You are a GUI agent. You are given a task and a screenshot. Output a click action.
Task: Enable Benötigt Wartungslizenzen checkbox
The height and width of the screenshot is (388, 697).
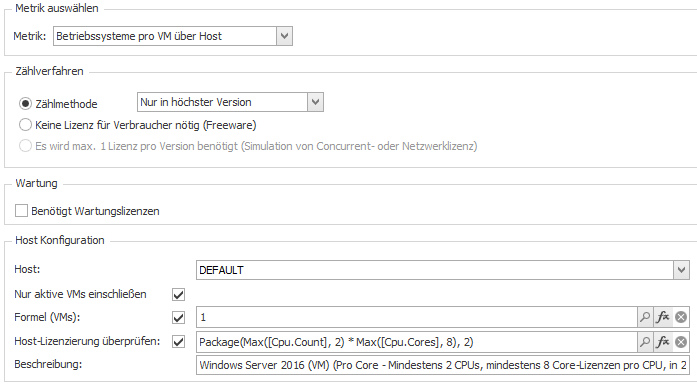pyautogui.click(x=21, y=211)
